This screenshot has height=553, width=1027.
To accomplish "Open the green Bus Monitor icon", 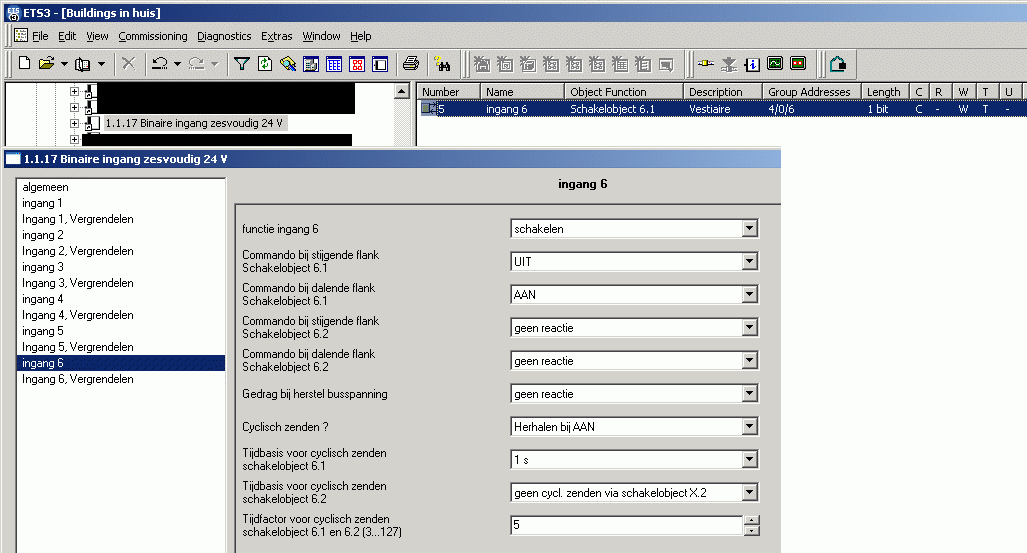I will pyautogui.click(x=775, y=64).
